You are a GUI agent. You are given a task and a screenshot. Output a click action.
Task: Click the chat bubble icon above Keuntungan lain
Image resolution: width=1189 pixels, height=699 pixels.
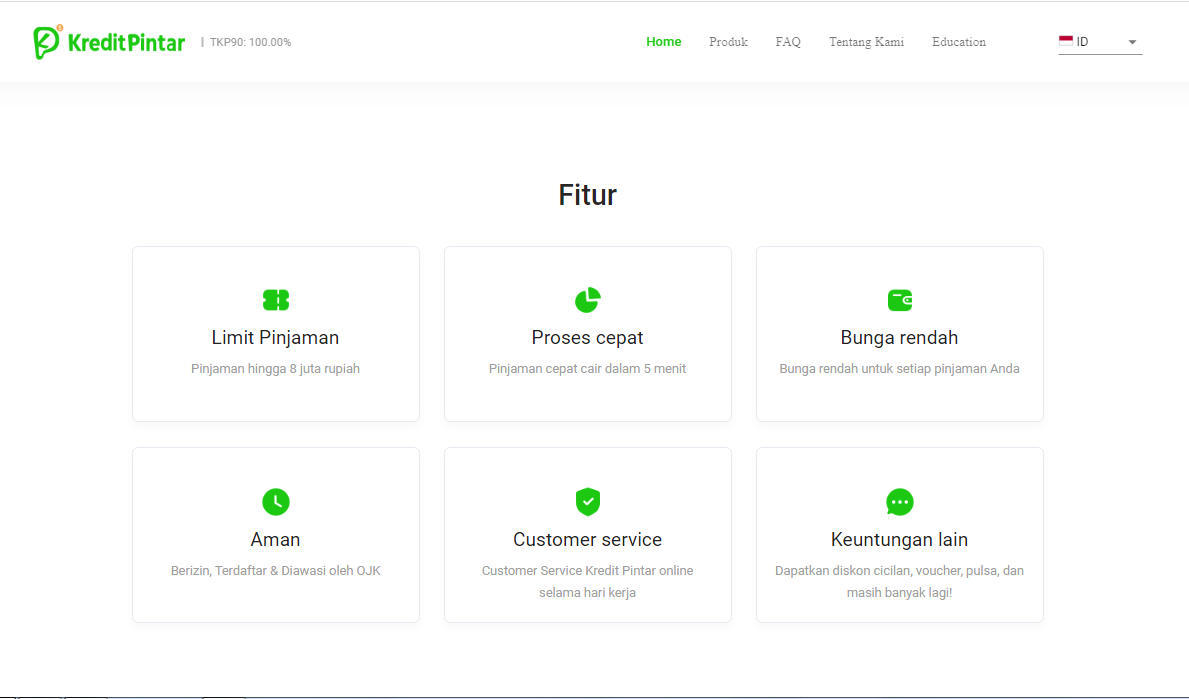(899, 502)
